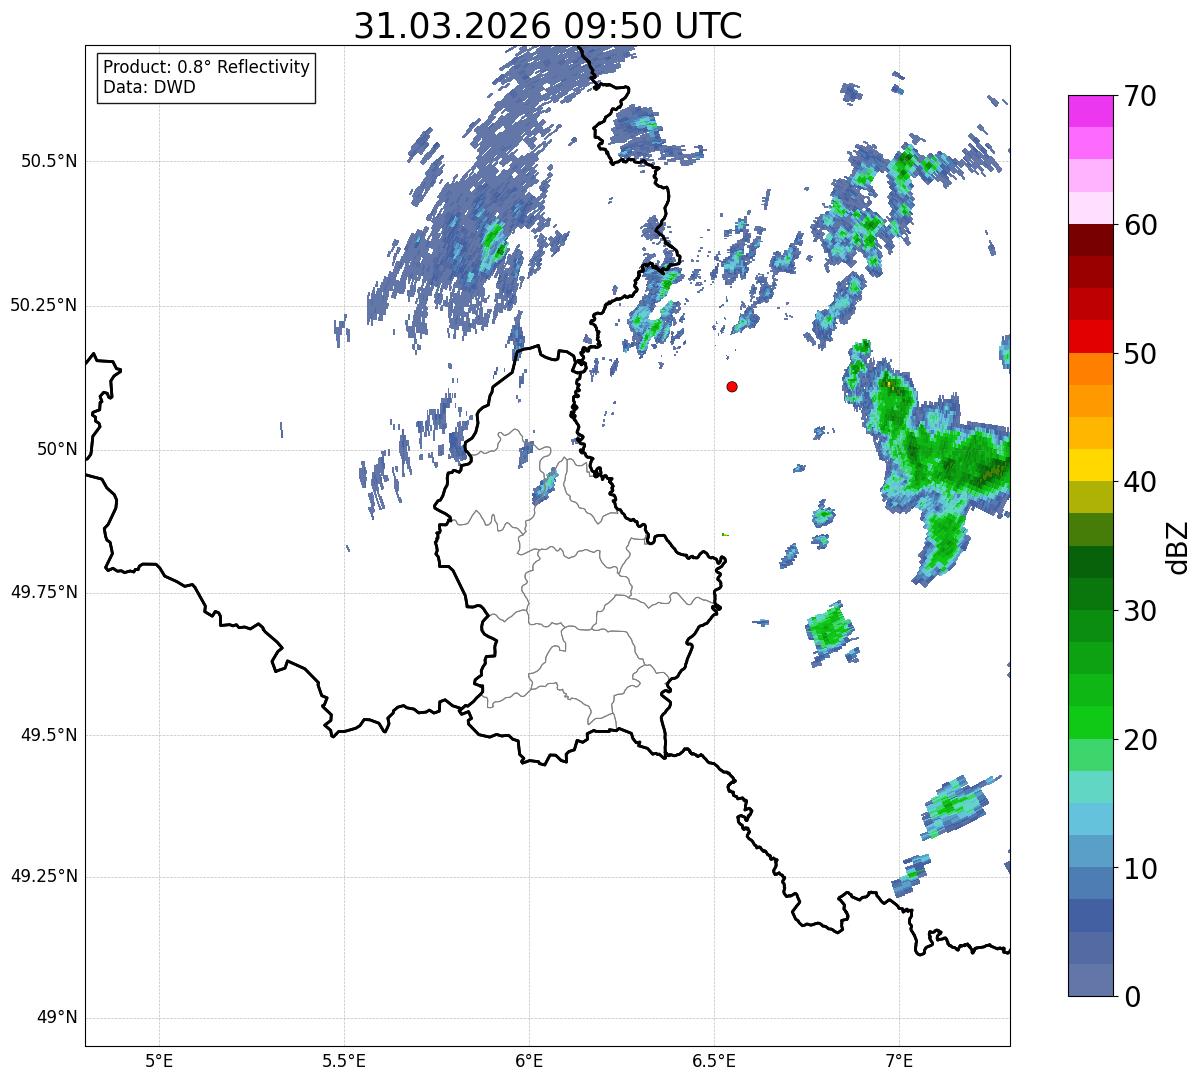Click the 50.25°N latitude label

point(44,305)
